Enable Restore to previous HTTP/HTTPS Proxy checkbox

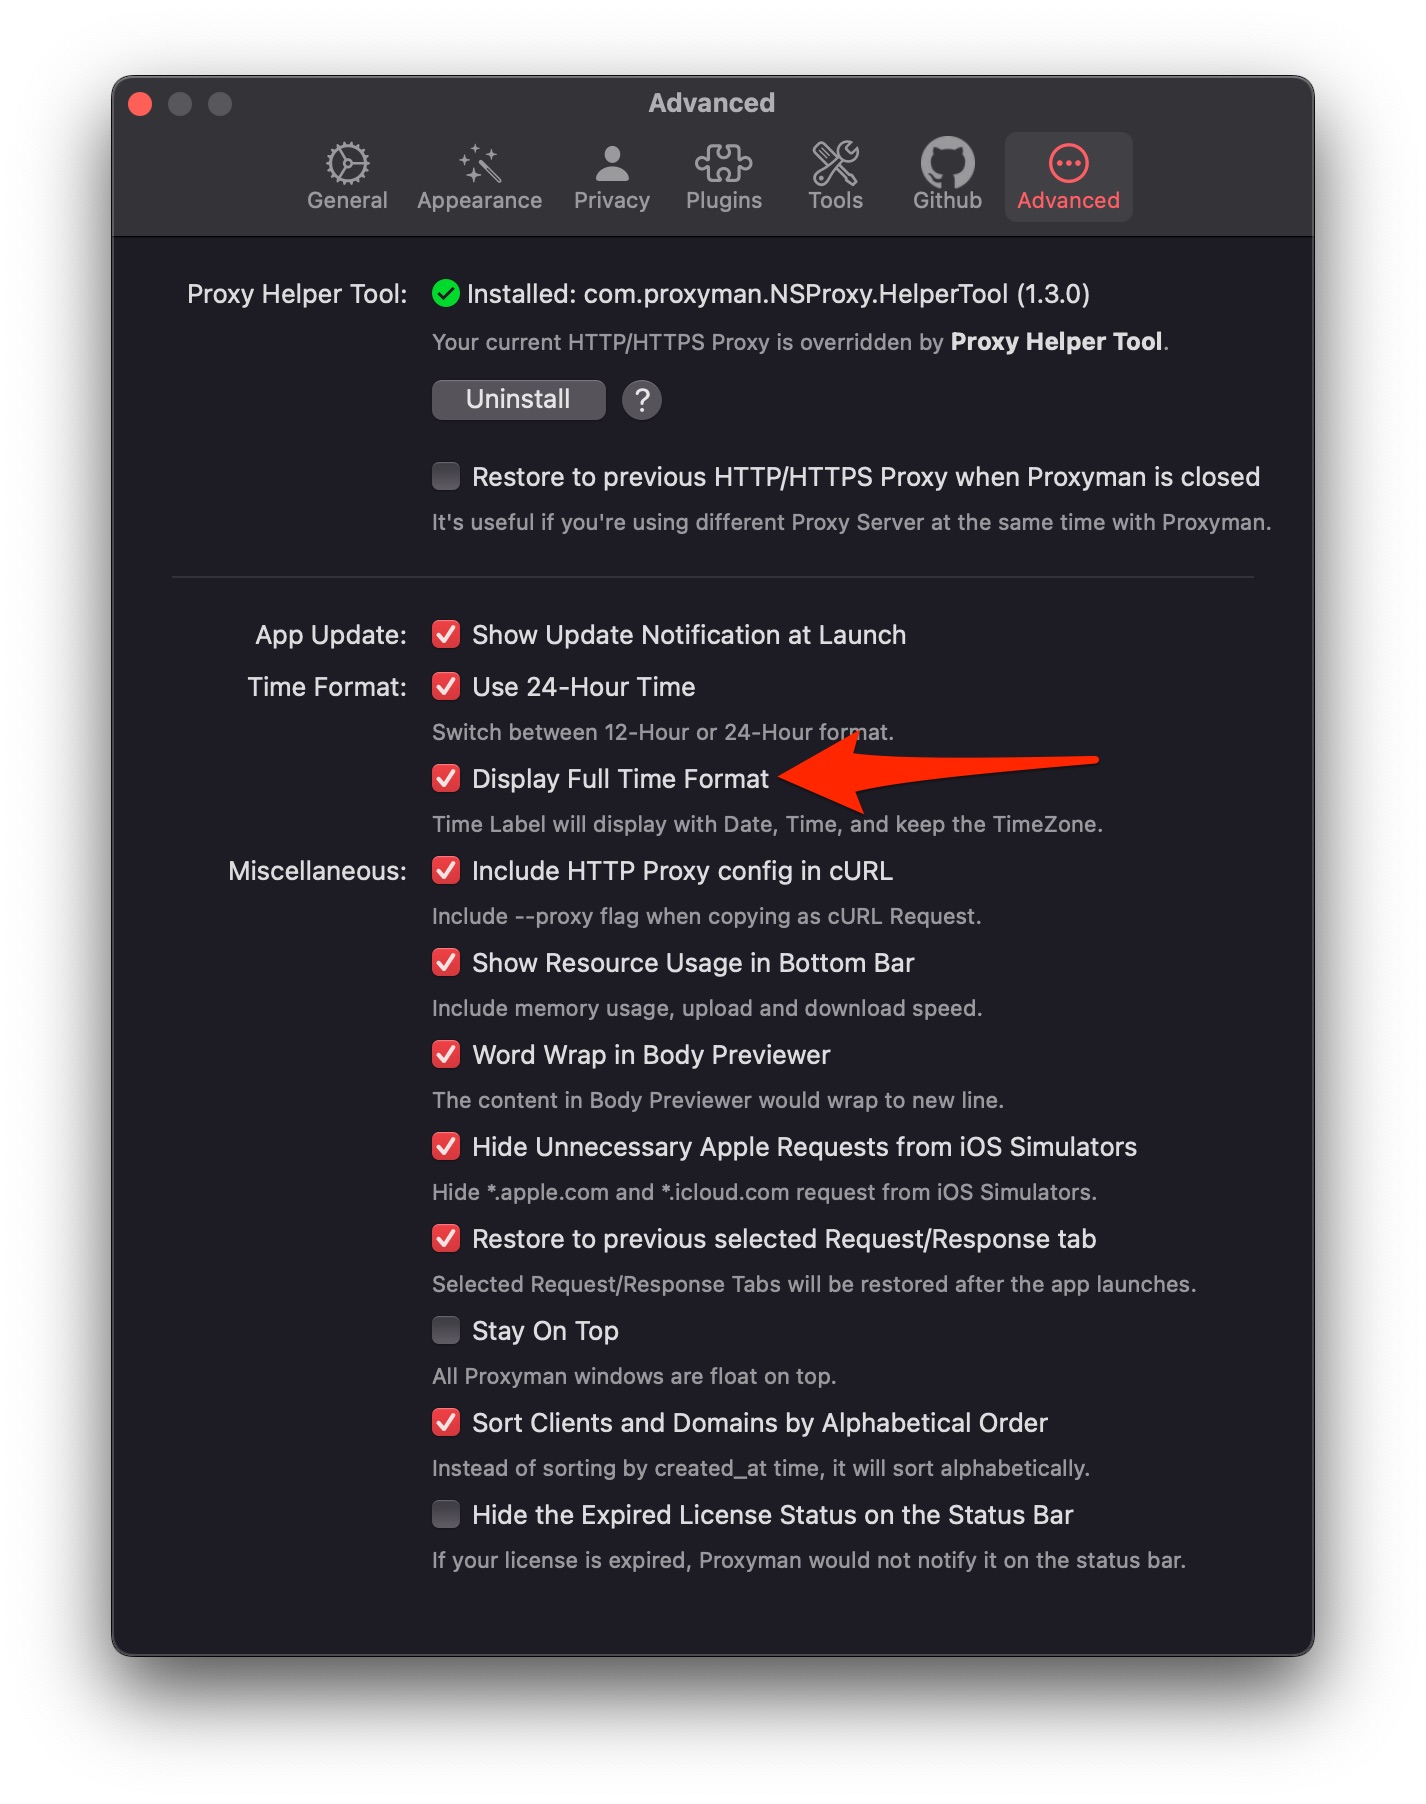point(446,476)
